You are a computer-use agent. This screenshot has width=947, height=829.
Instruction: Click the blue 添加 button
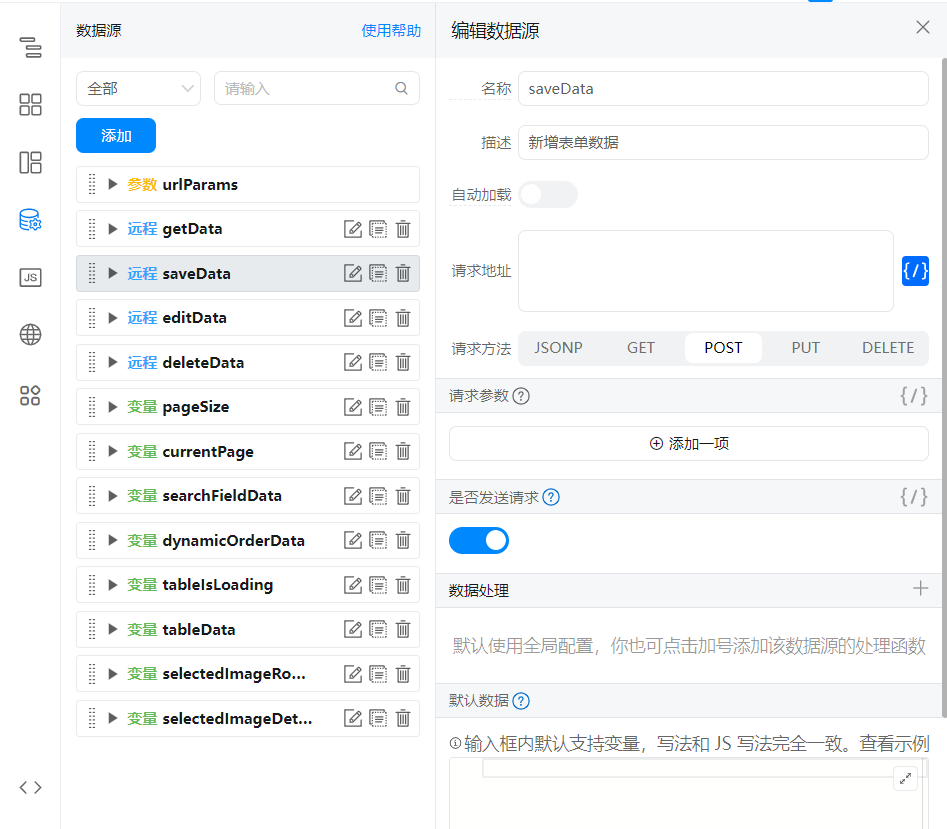(116, 136)
